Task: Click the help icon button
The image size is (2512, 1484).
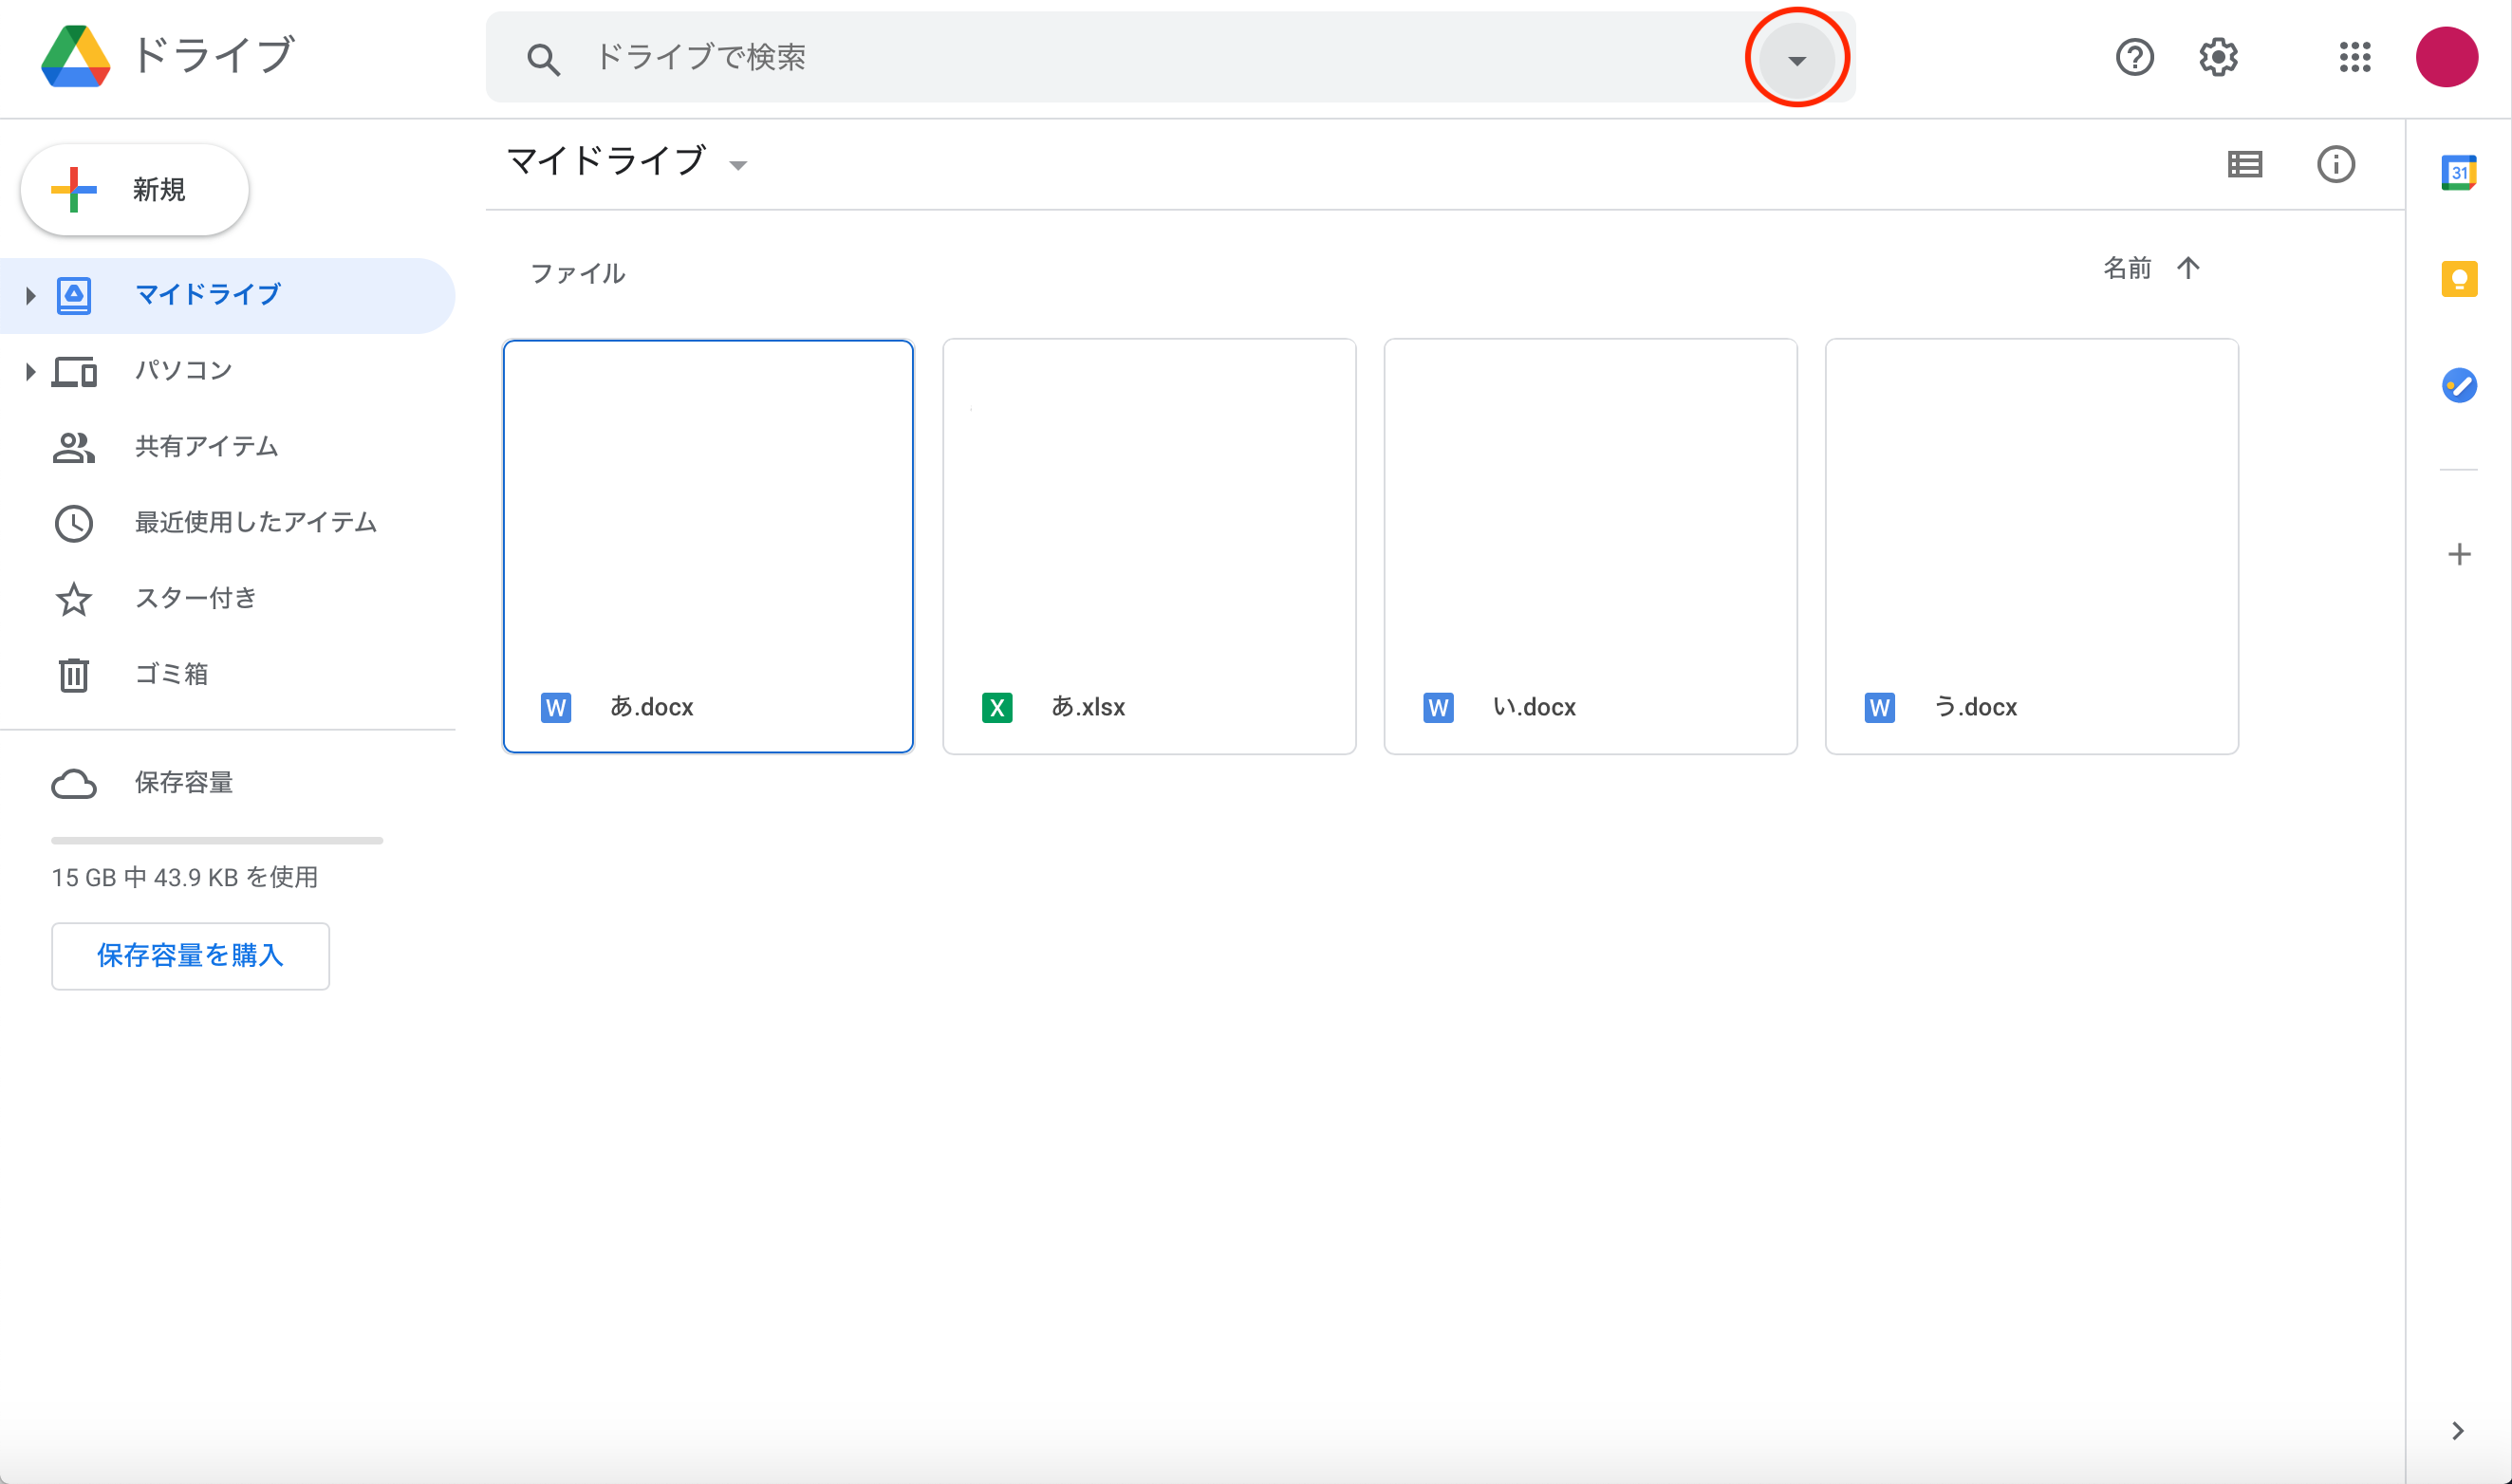Action: click(2134, 57)
